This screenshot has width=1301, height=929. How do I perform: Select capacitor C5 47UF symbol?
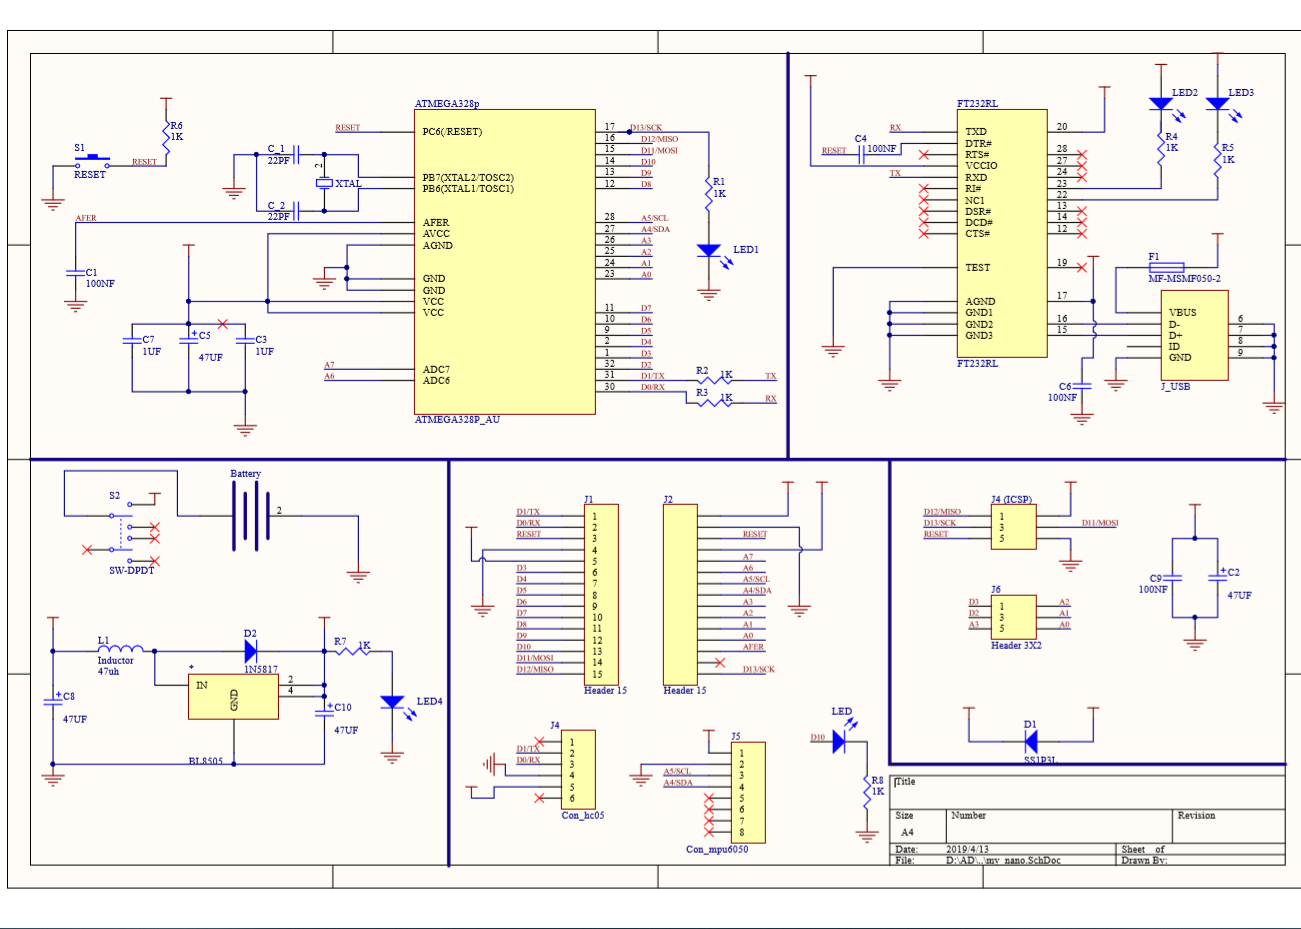tap(189, 341)
